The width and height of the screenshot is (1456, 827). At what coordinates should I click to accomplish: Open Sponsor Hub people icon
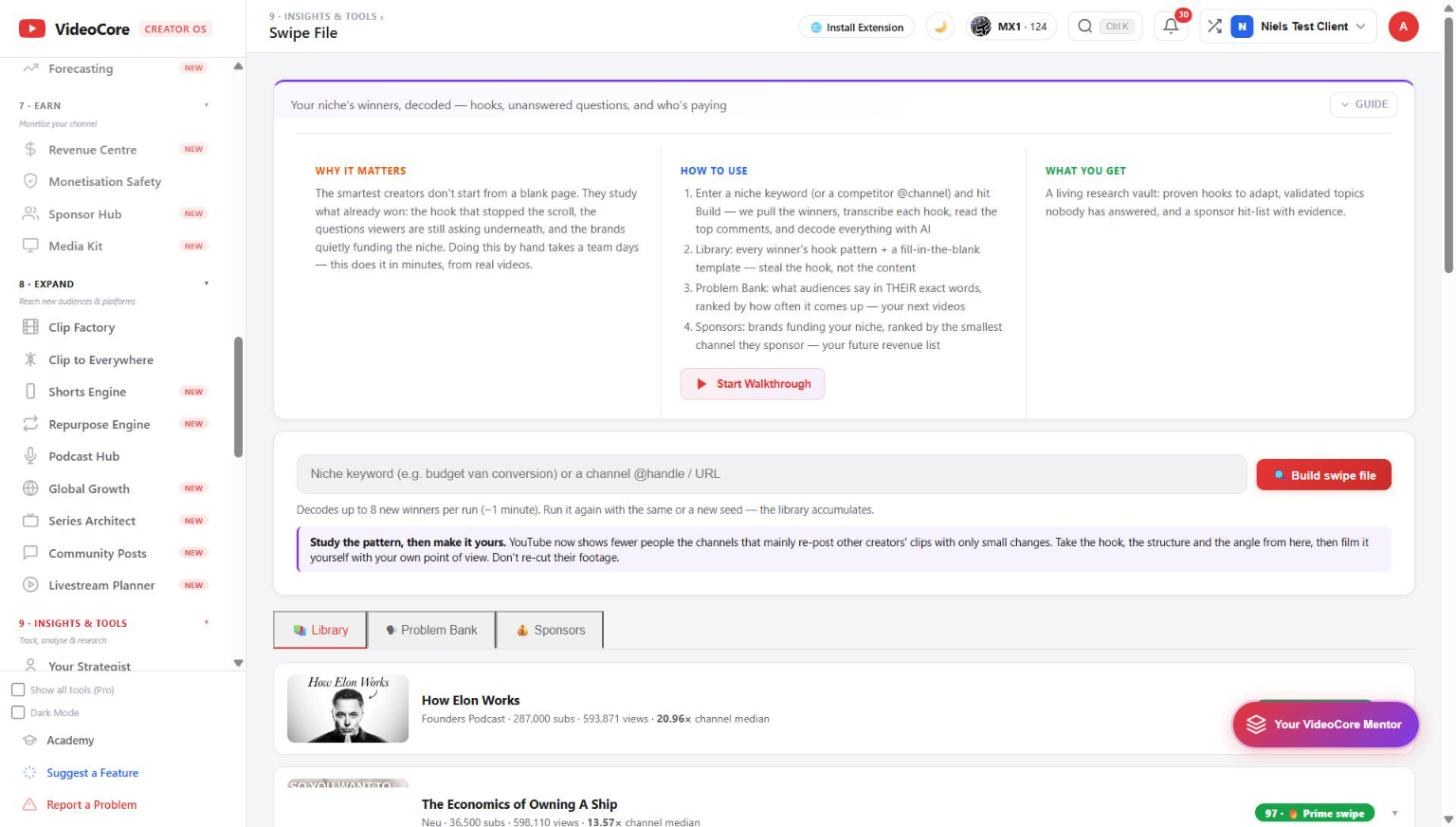pos(30,214)
